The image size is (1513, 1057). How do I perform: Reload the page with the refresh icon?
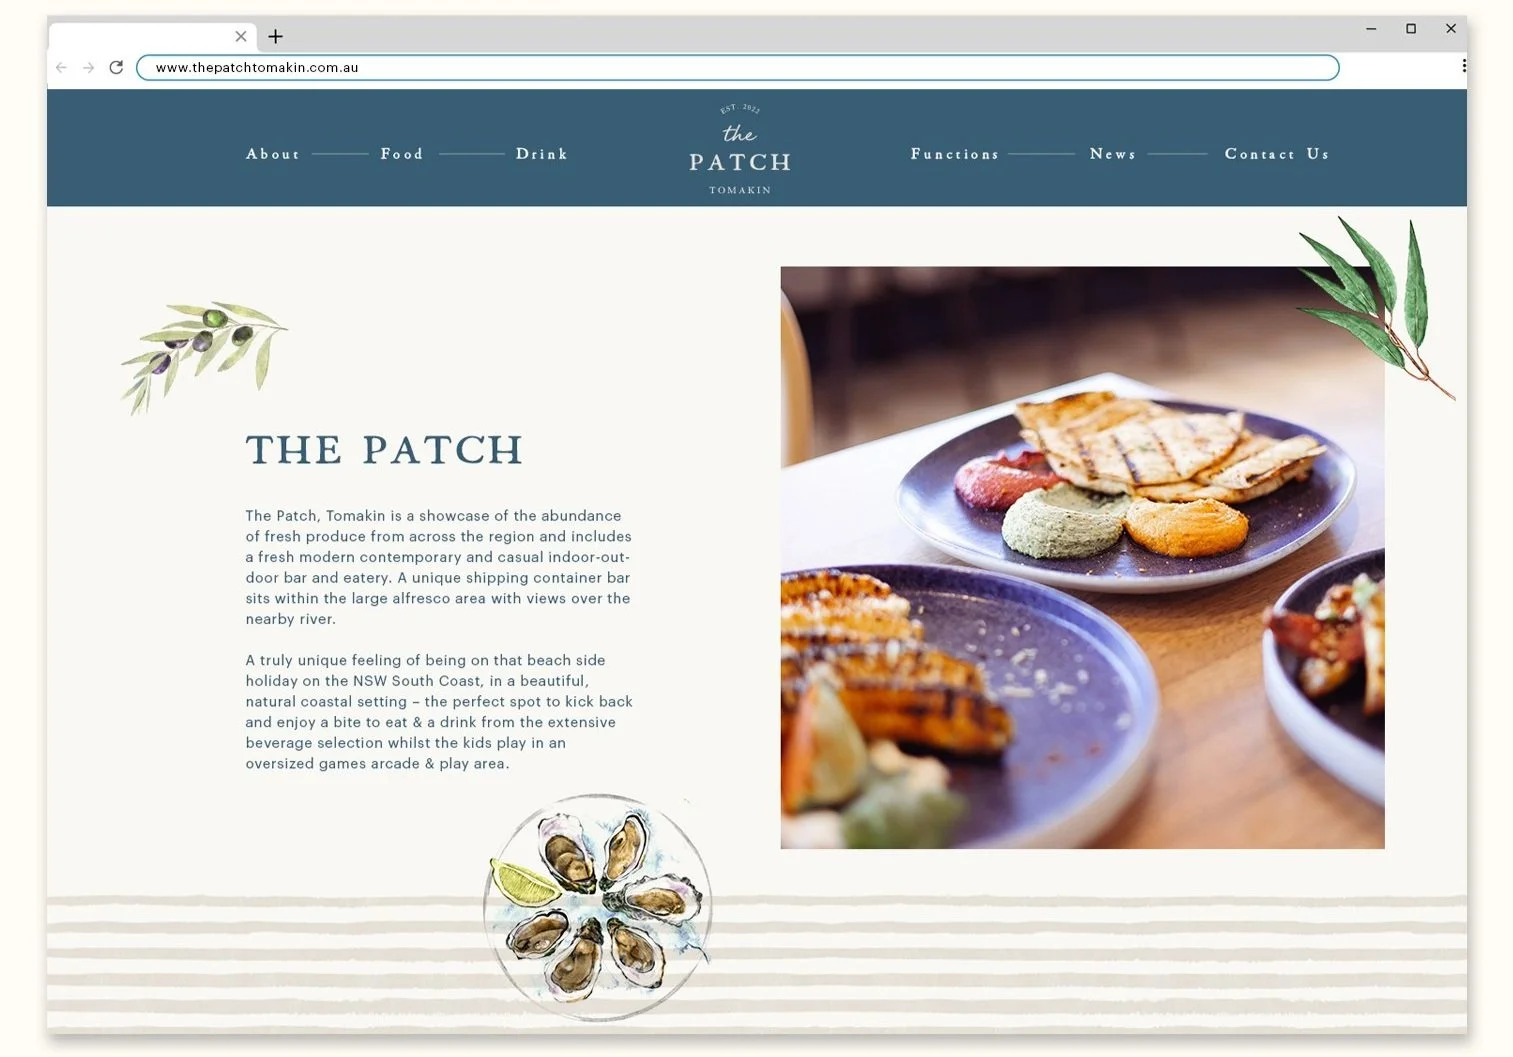tap(116, 67)
